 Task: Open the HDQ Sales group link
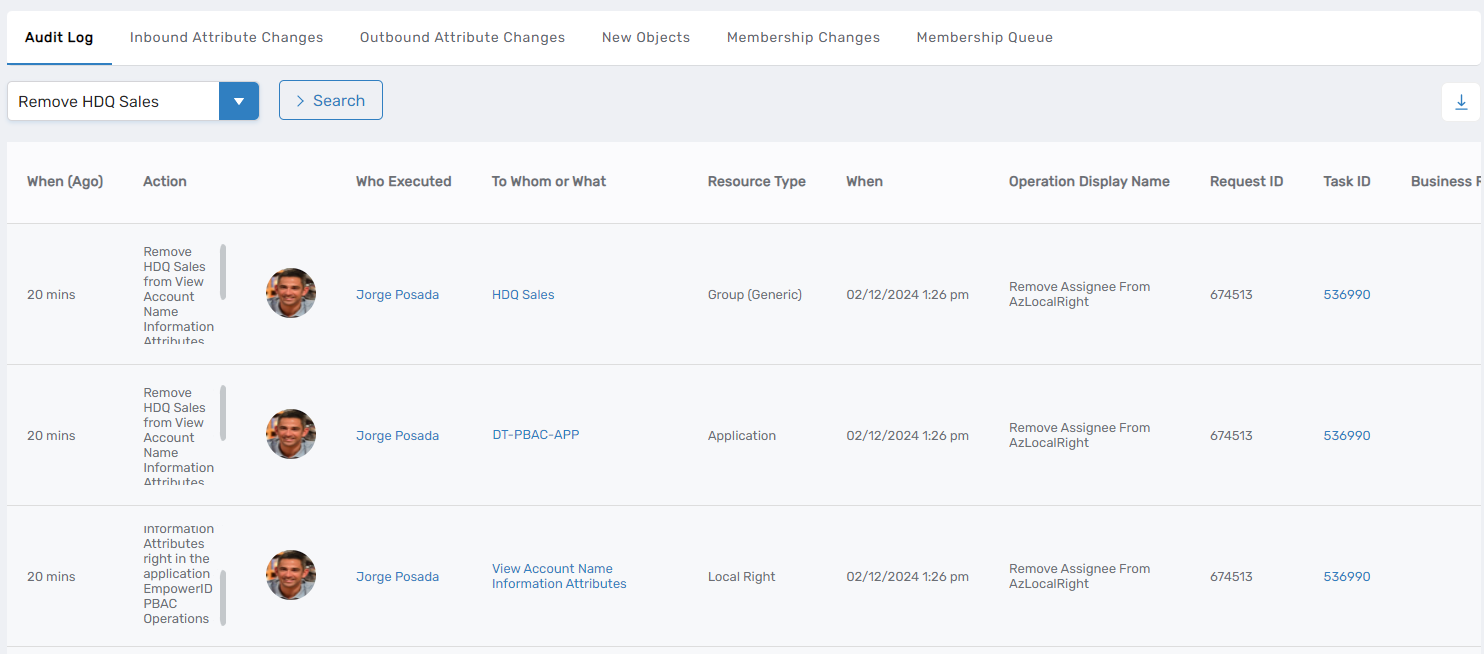[522, 295]
